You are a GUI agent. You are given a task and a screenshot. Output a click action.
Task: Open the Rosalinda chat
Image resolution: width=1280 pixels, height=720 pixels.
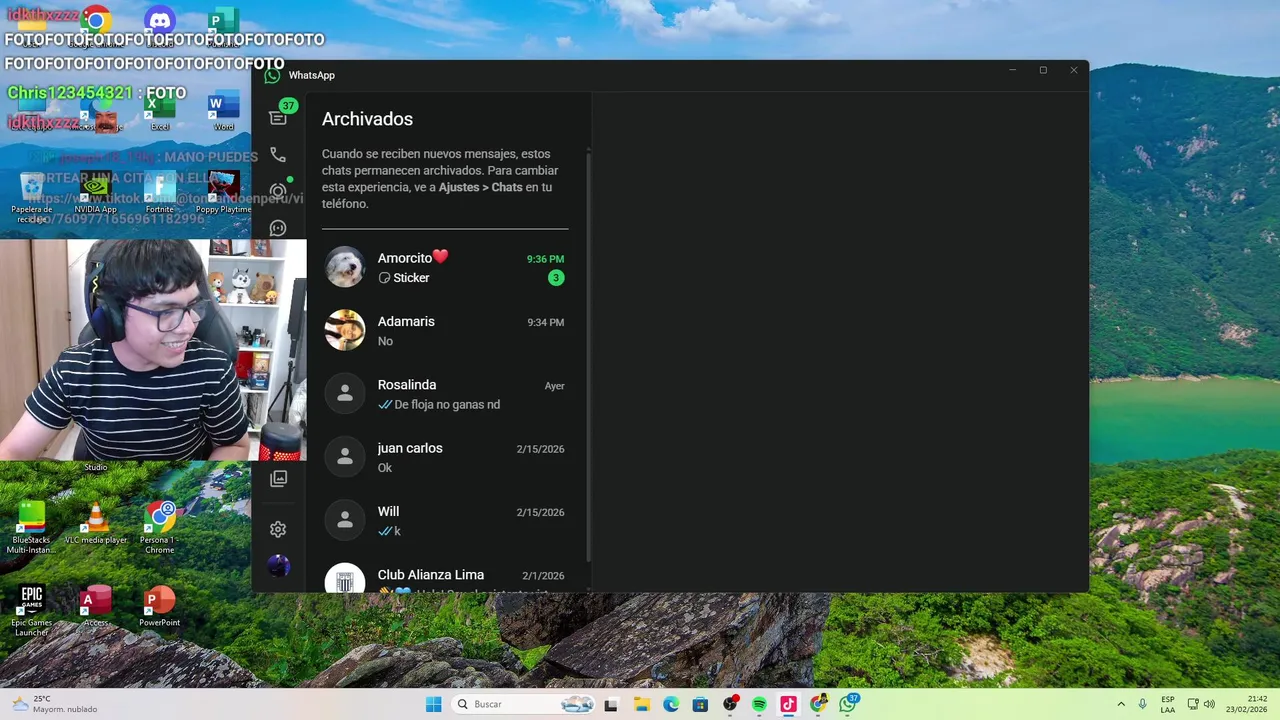coord(445,394)
